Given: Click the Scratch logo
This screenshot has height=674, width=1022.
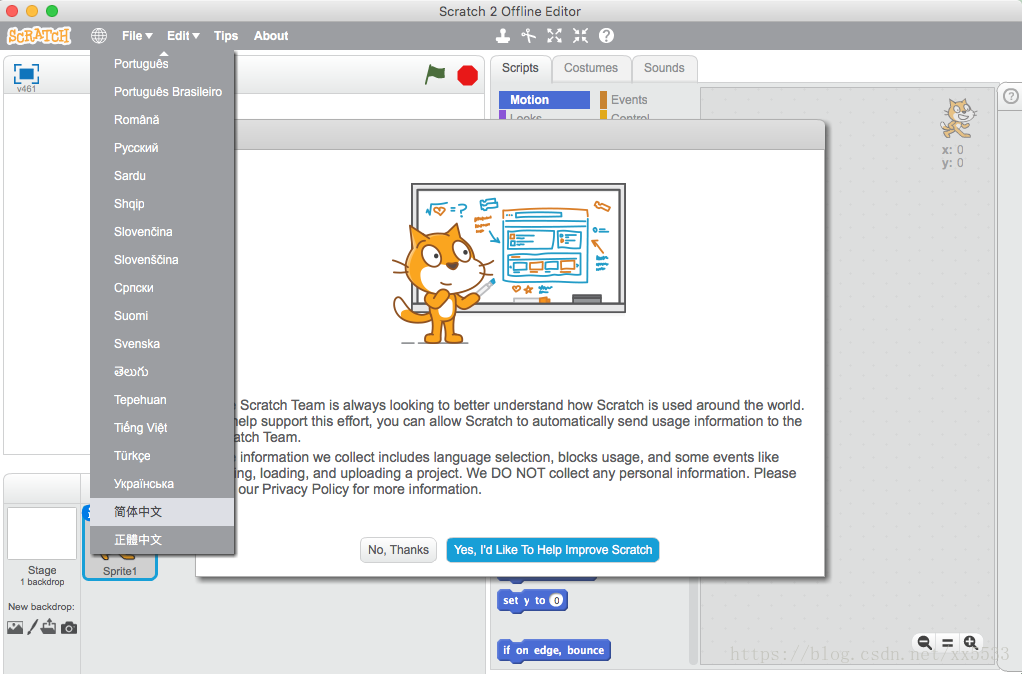Looking at the screenshot, I should pyautogui.click(x=39, y=35).
